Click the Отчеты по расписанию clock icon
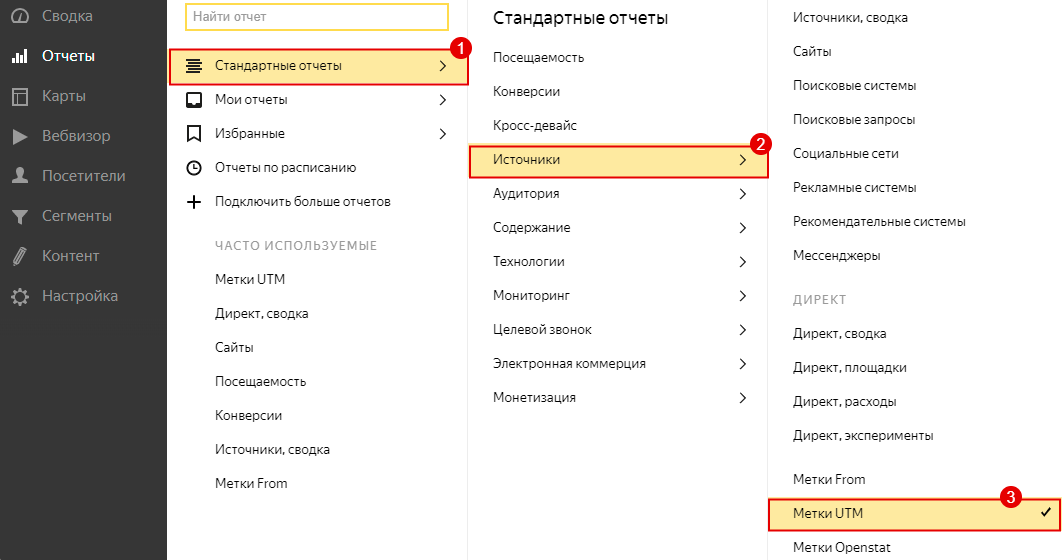 [194, 168]
